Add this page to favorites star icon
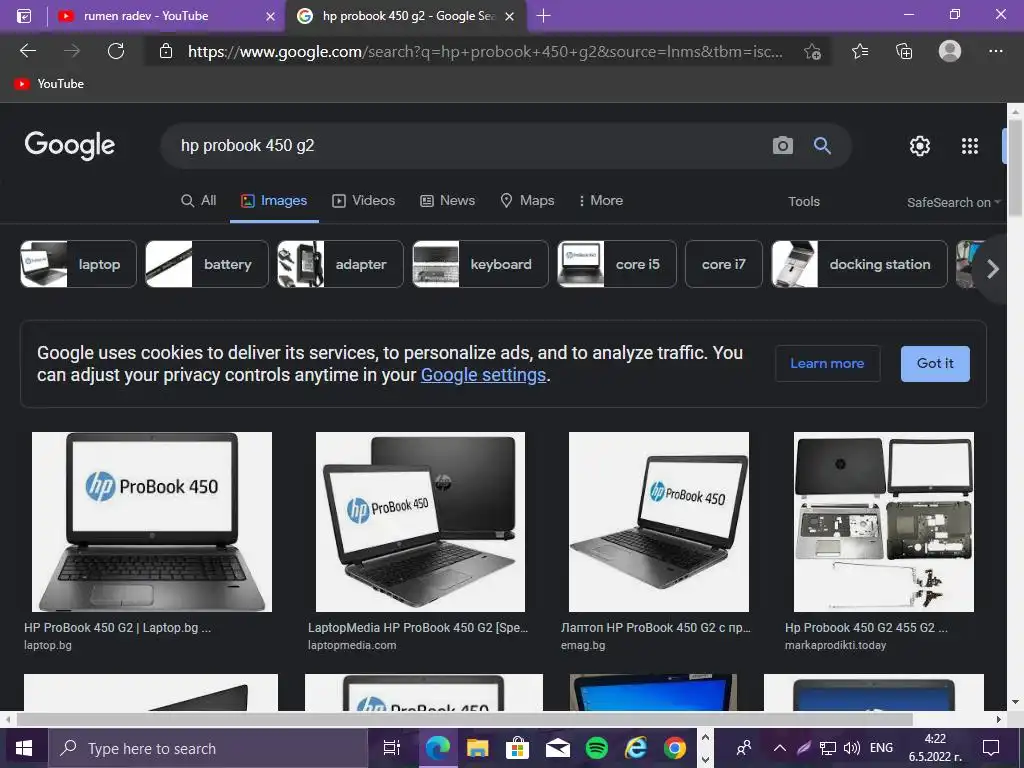Screen dimensions: 1024x768 click(x=812, y=52)
